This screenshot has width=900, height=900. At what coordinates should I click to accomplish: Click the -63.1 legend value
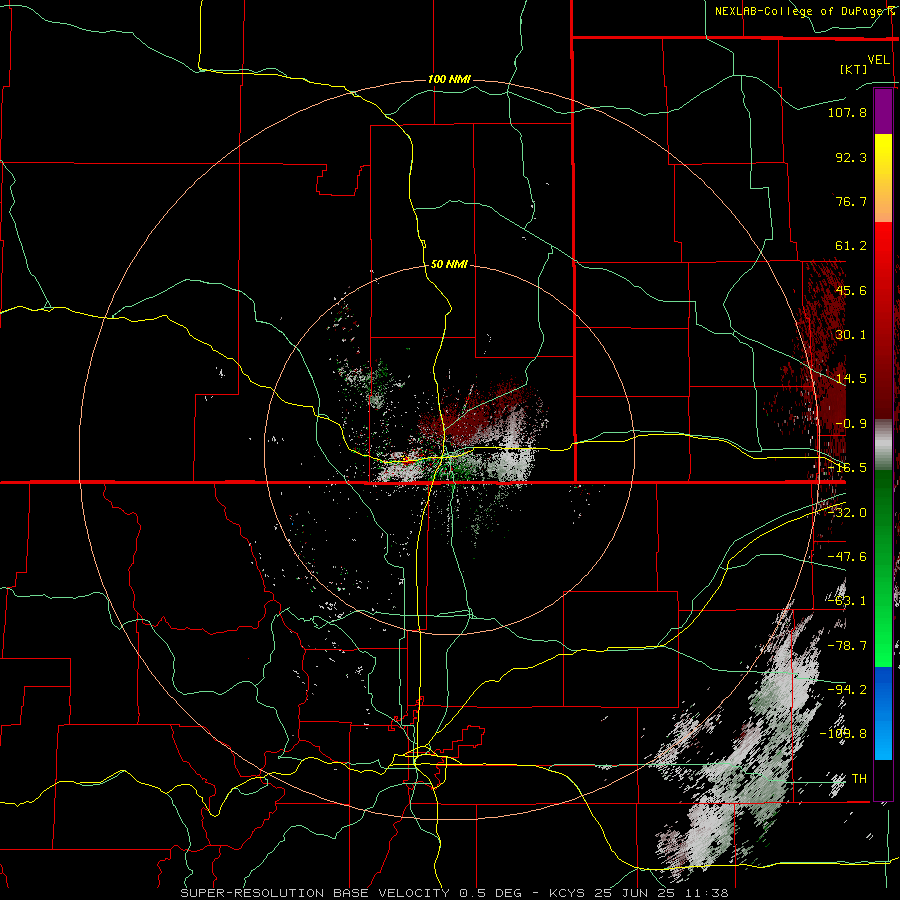pos(847,601)
